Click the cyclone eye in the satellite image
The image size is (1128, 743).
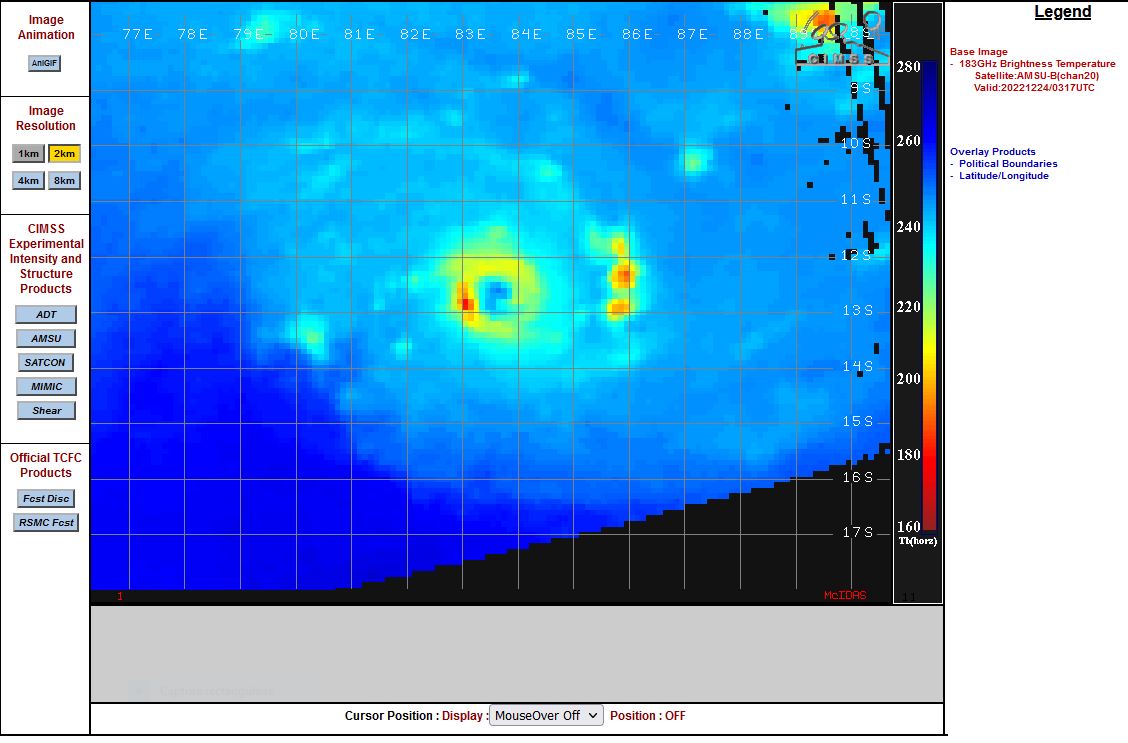coord(497,293)
